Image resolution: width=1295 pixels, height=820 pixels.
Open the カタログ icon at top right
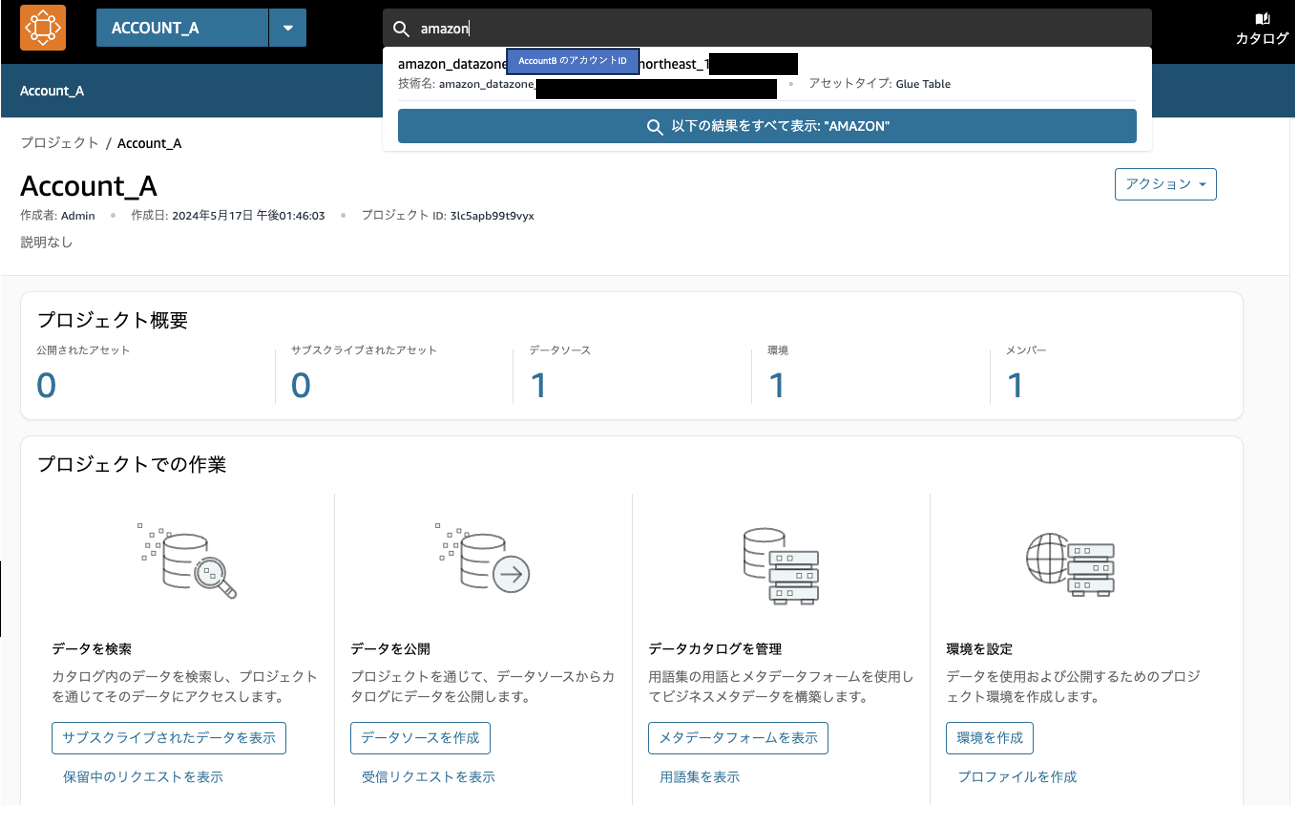click(x=1261, y=27)
